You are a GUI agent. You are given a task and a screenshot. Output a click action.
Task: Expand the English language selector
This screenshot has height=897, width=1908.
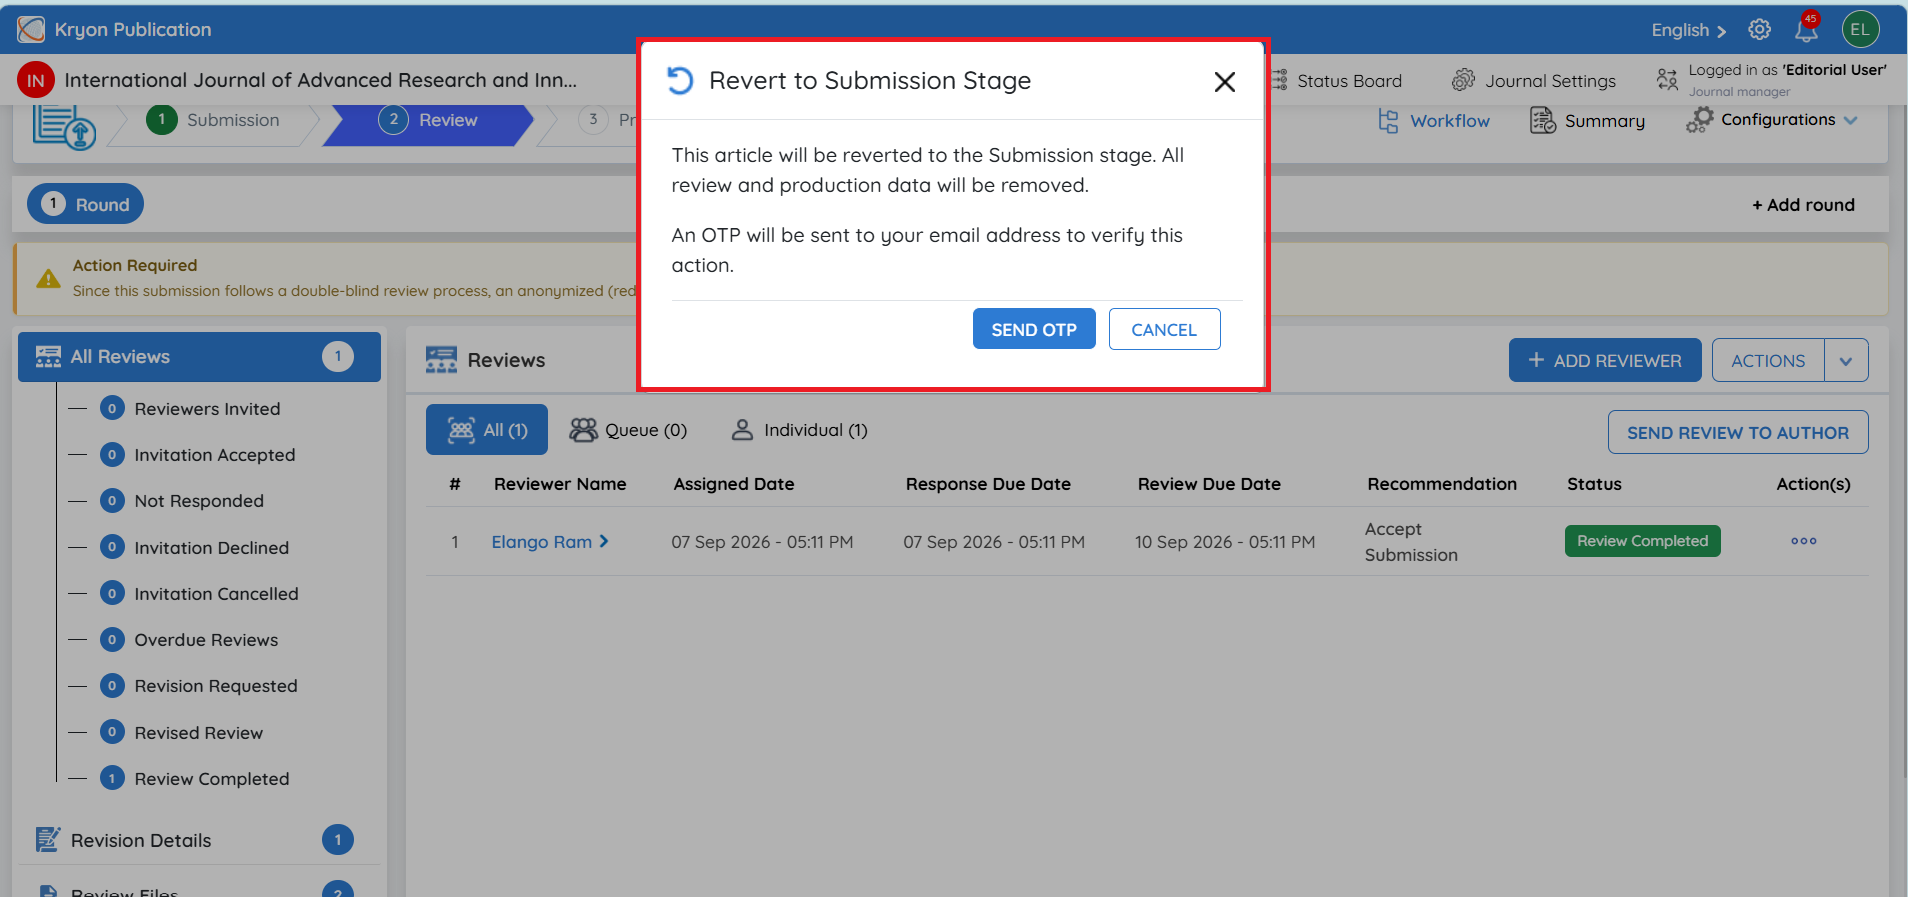[1688, 30]
